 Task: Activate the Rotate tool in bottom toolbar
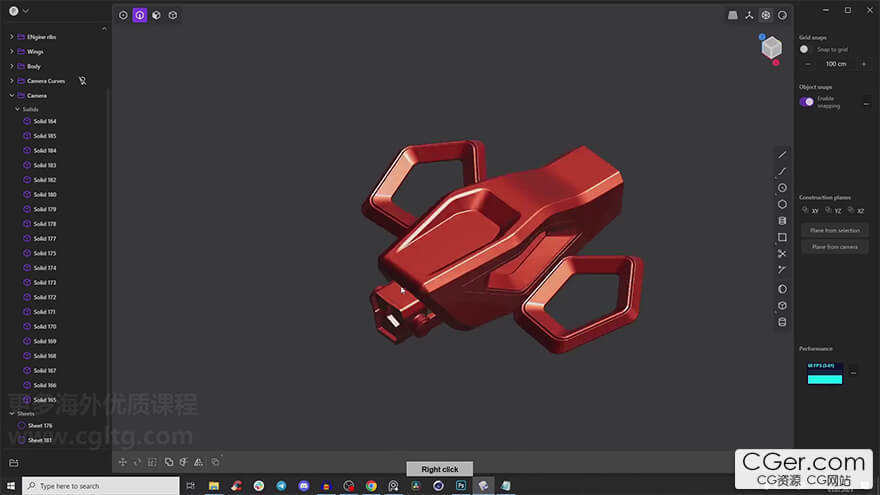click(x=138, y=462)
